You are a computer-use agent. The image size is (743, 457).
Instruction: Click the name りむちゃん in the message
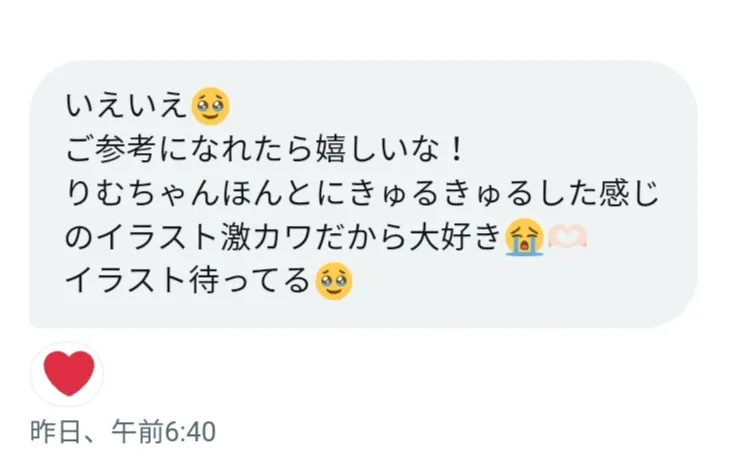(x=144, y=193)
